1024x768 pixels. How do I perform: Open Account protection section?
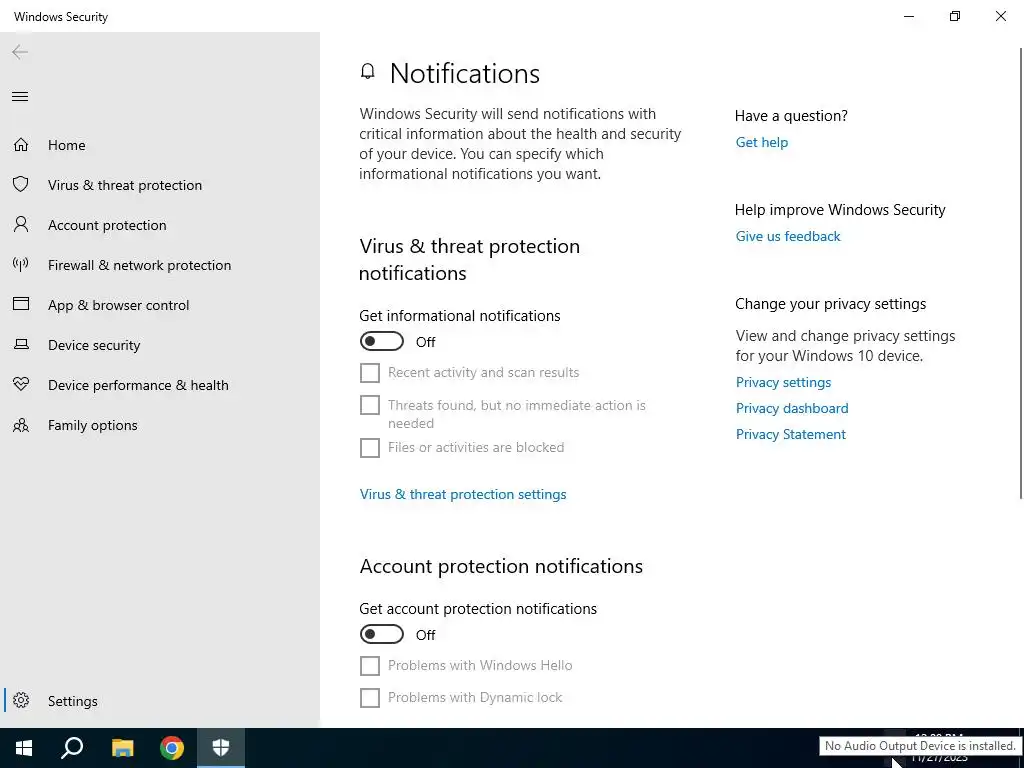pos(160,225)
